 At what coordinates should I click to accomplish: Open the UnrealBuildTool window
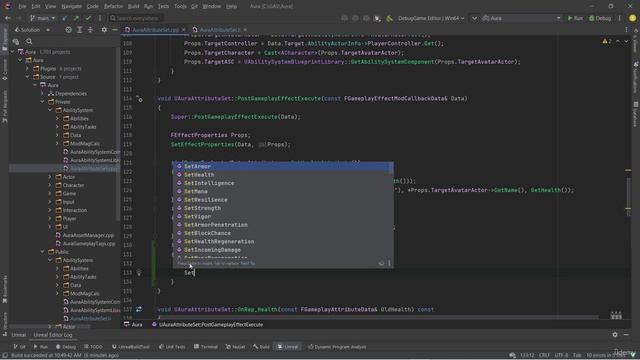(131, 347)
